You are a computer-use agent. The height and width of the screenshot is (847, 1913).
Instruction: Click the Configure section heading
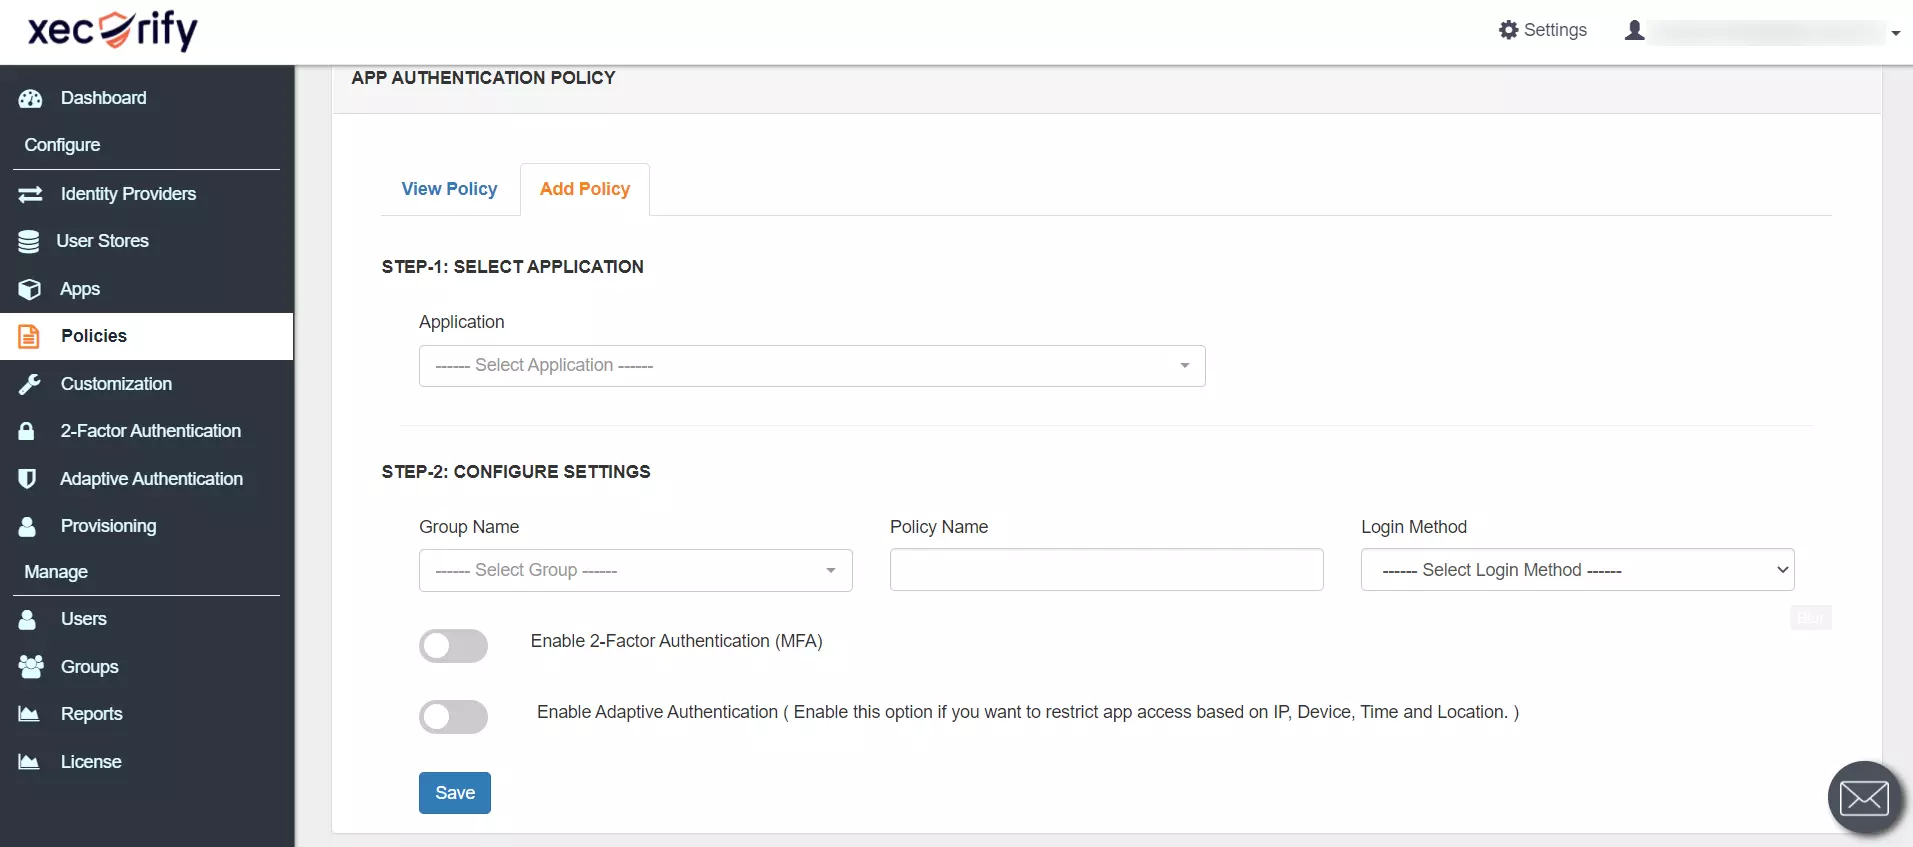tap(62, 145)
